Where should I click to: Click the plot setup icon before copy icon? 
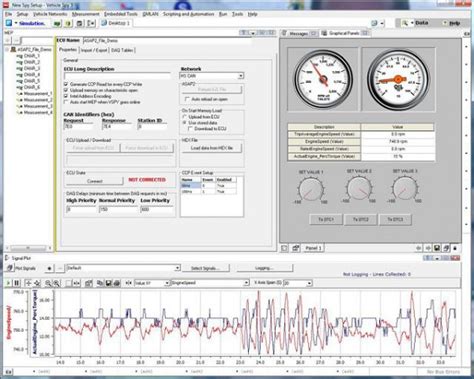pyautogui.click(x=88, y=283)
